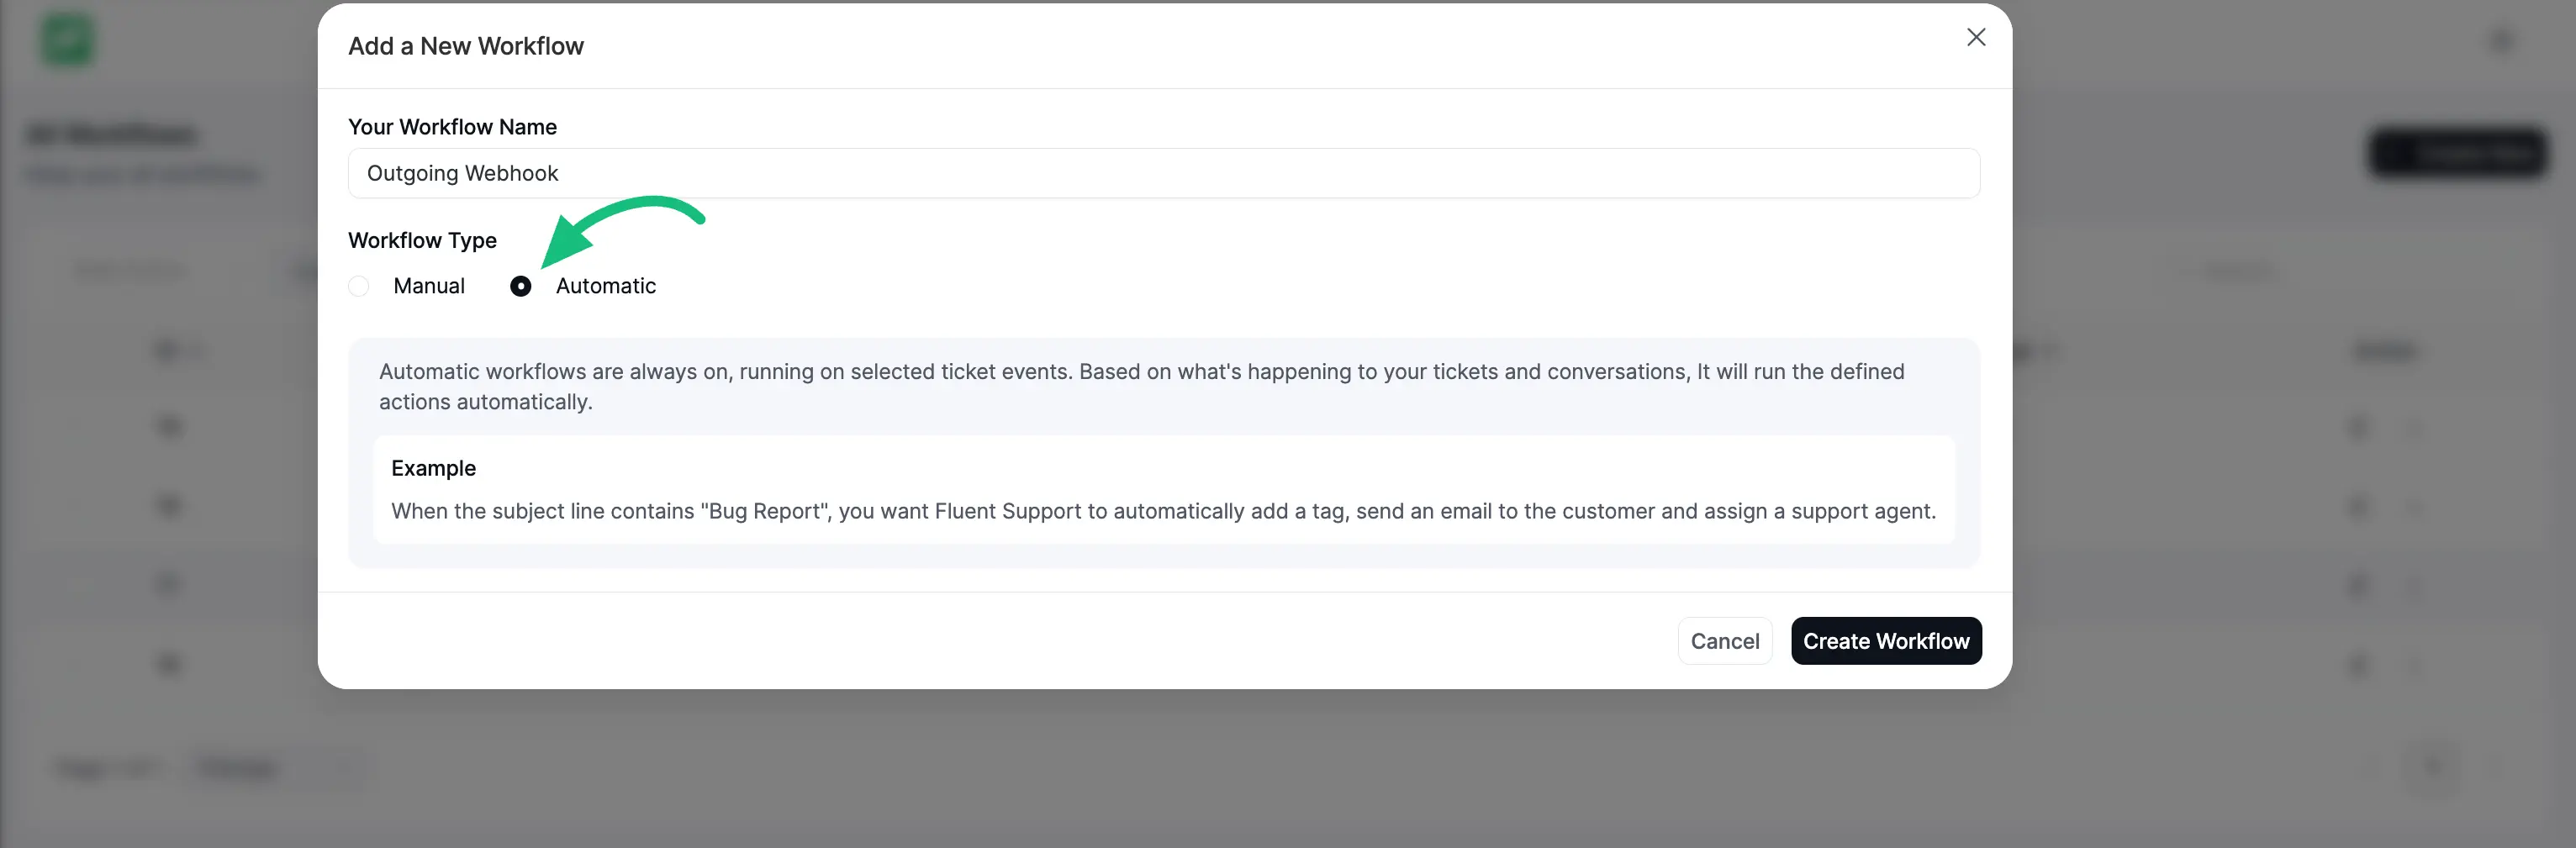Click the fifth workflow's type icon
The image size is (2576, 848).
pyautogui.click(x=169, y=663)
